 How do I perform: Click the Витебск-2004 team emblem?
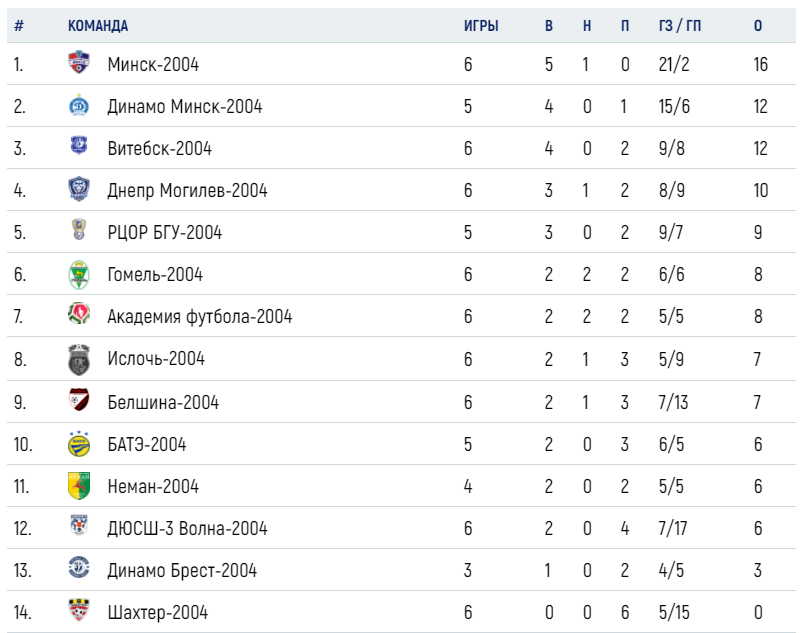(79, 146)
